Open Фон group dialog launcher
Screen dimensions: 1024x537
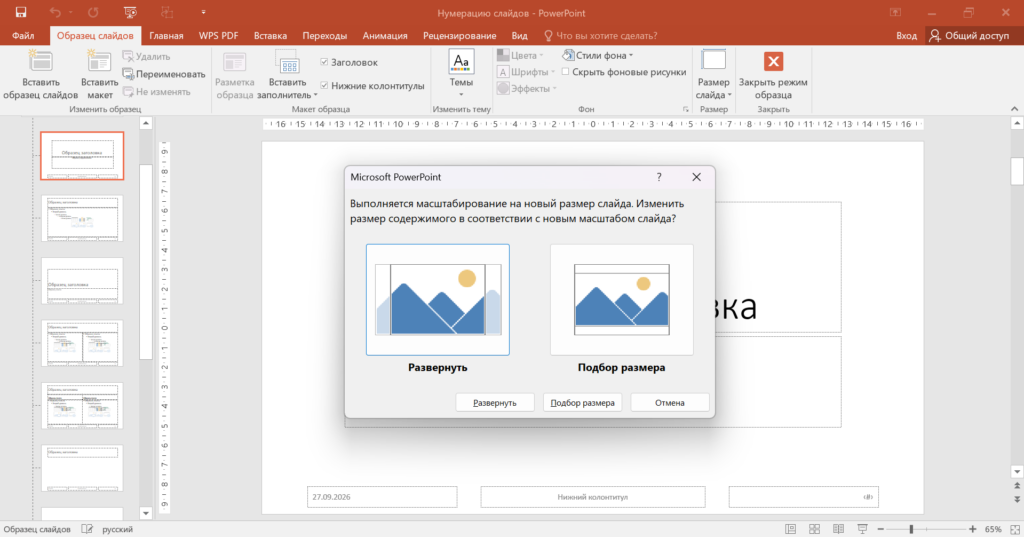coord(686,109)
